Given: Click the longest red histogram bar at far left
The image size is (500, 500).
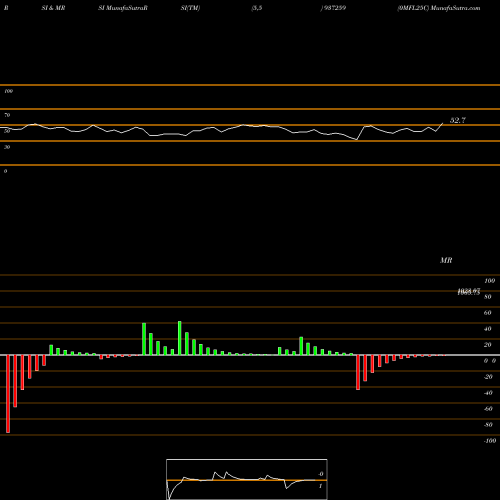Looking at the screenshot, I should (x=8, y=394).
